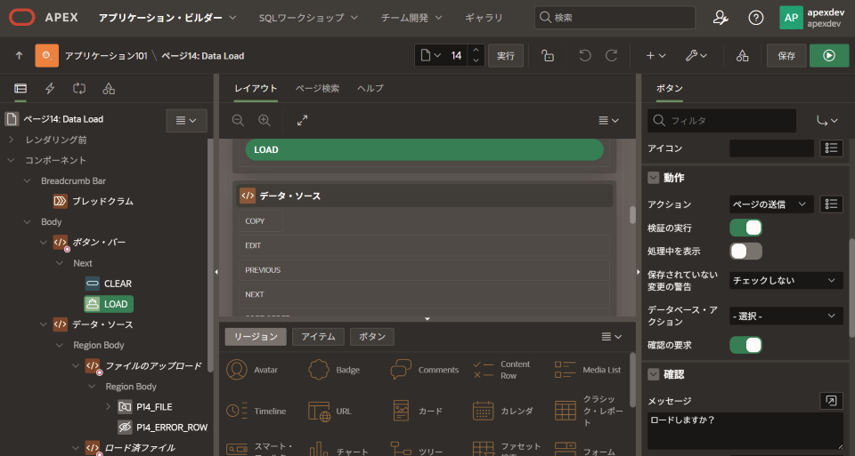Click the アプリケーション101 breadcrumb link
Viewport: 855px width, 456px height.
[106, 56]
